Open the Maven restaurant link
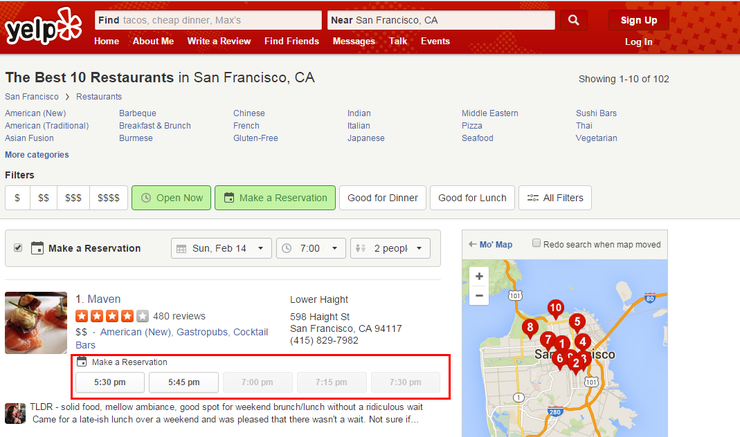Viewport: 740px width, 437px height. (104, 299)
